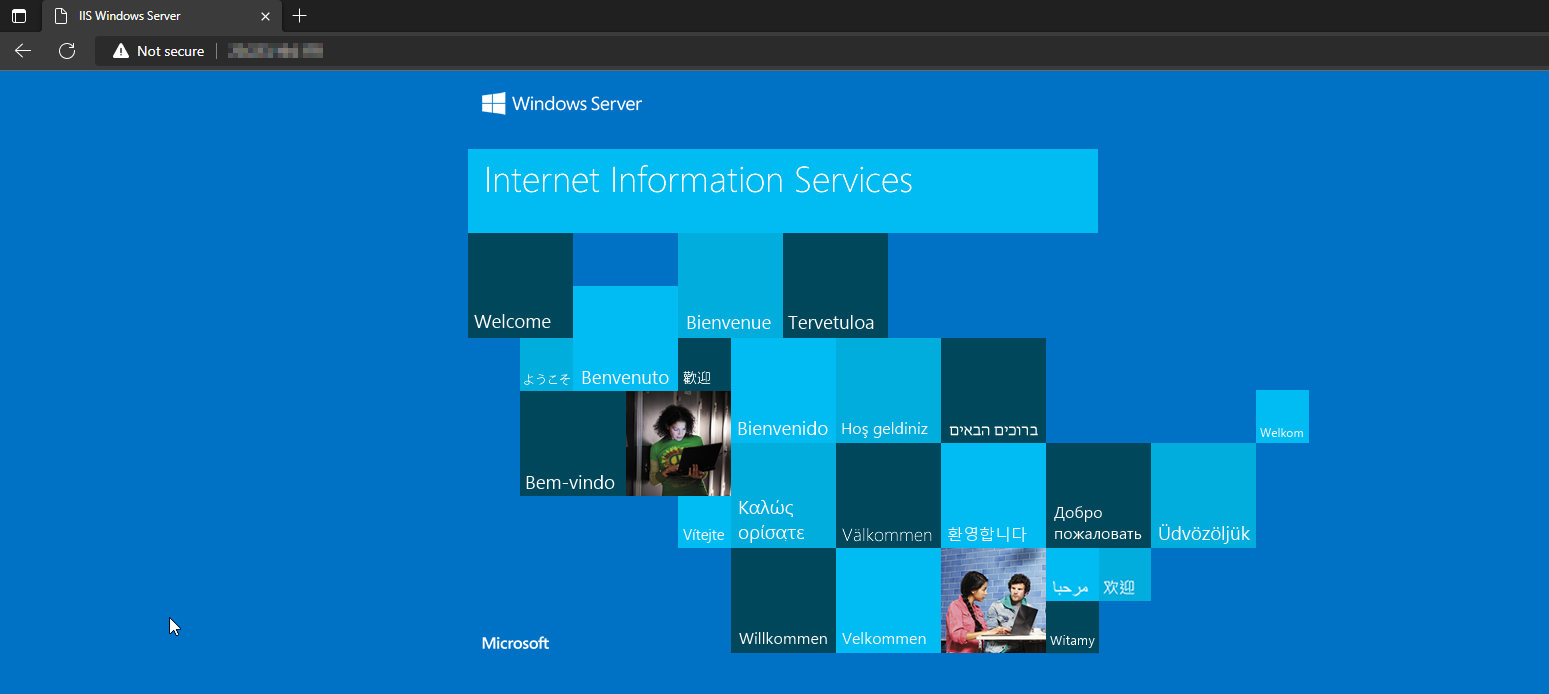Click the Korean 환영합니다 tile
Image resolution: width=1549 pixels, height=694 pixels.
coord(993,495)
